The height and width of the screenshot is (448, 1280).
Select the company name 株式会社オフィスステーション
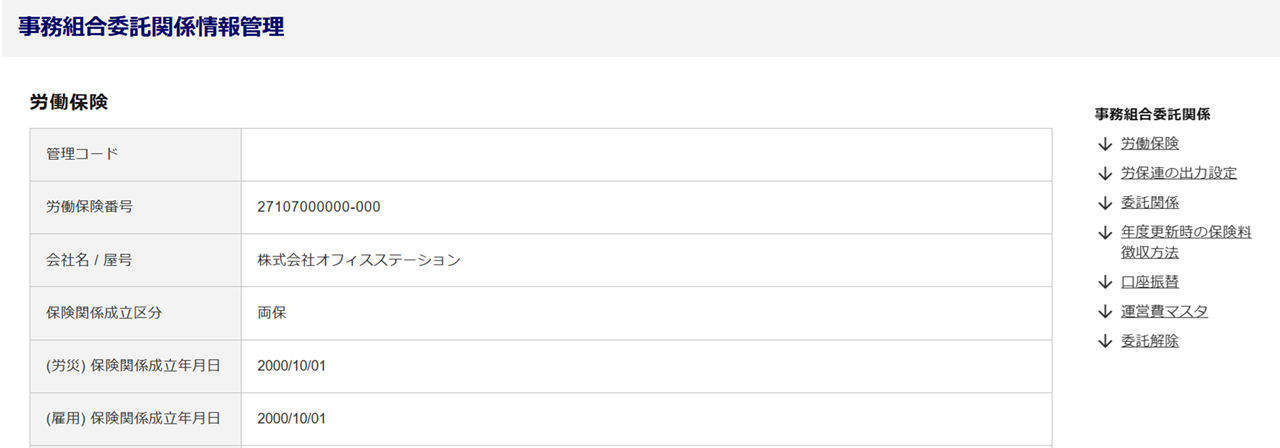[x=359, y=260]
